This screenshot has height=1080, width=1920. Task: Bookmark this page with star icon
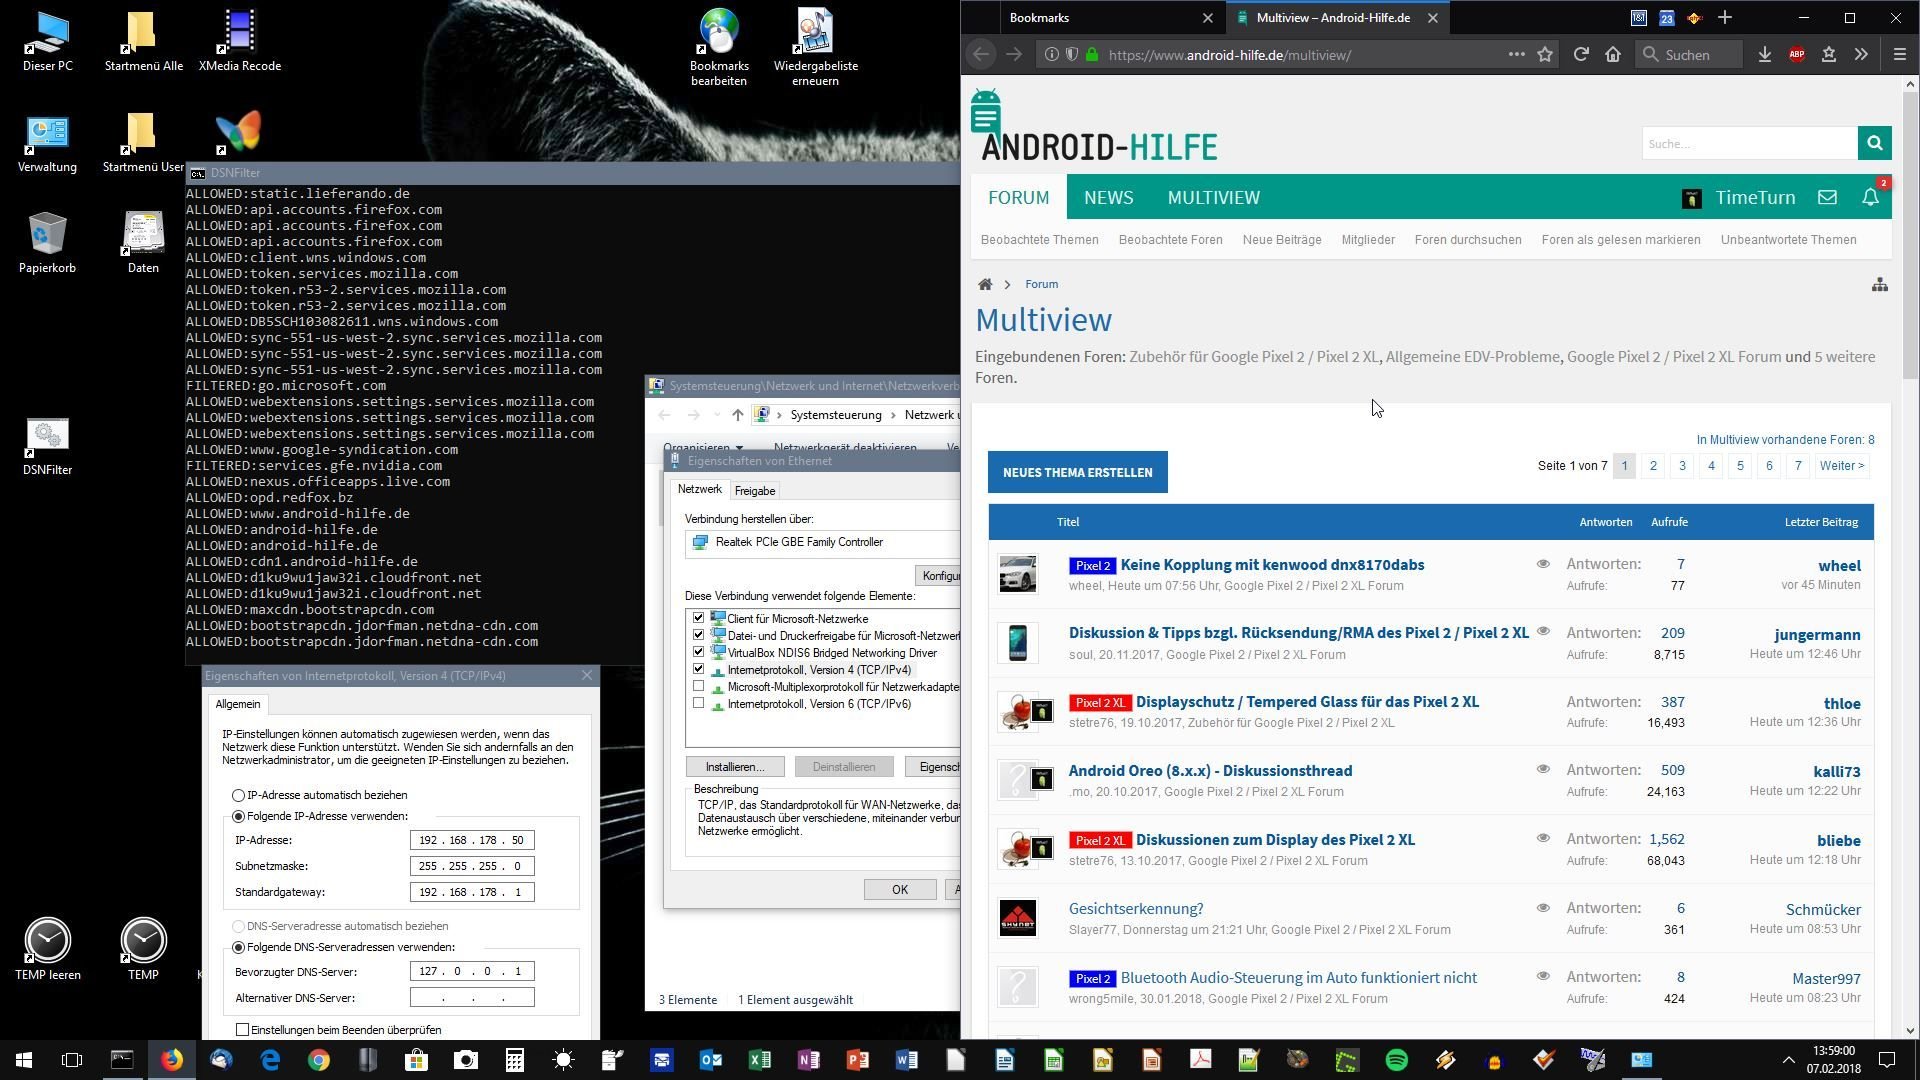click(x=1545, y=55)
